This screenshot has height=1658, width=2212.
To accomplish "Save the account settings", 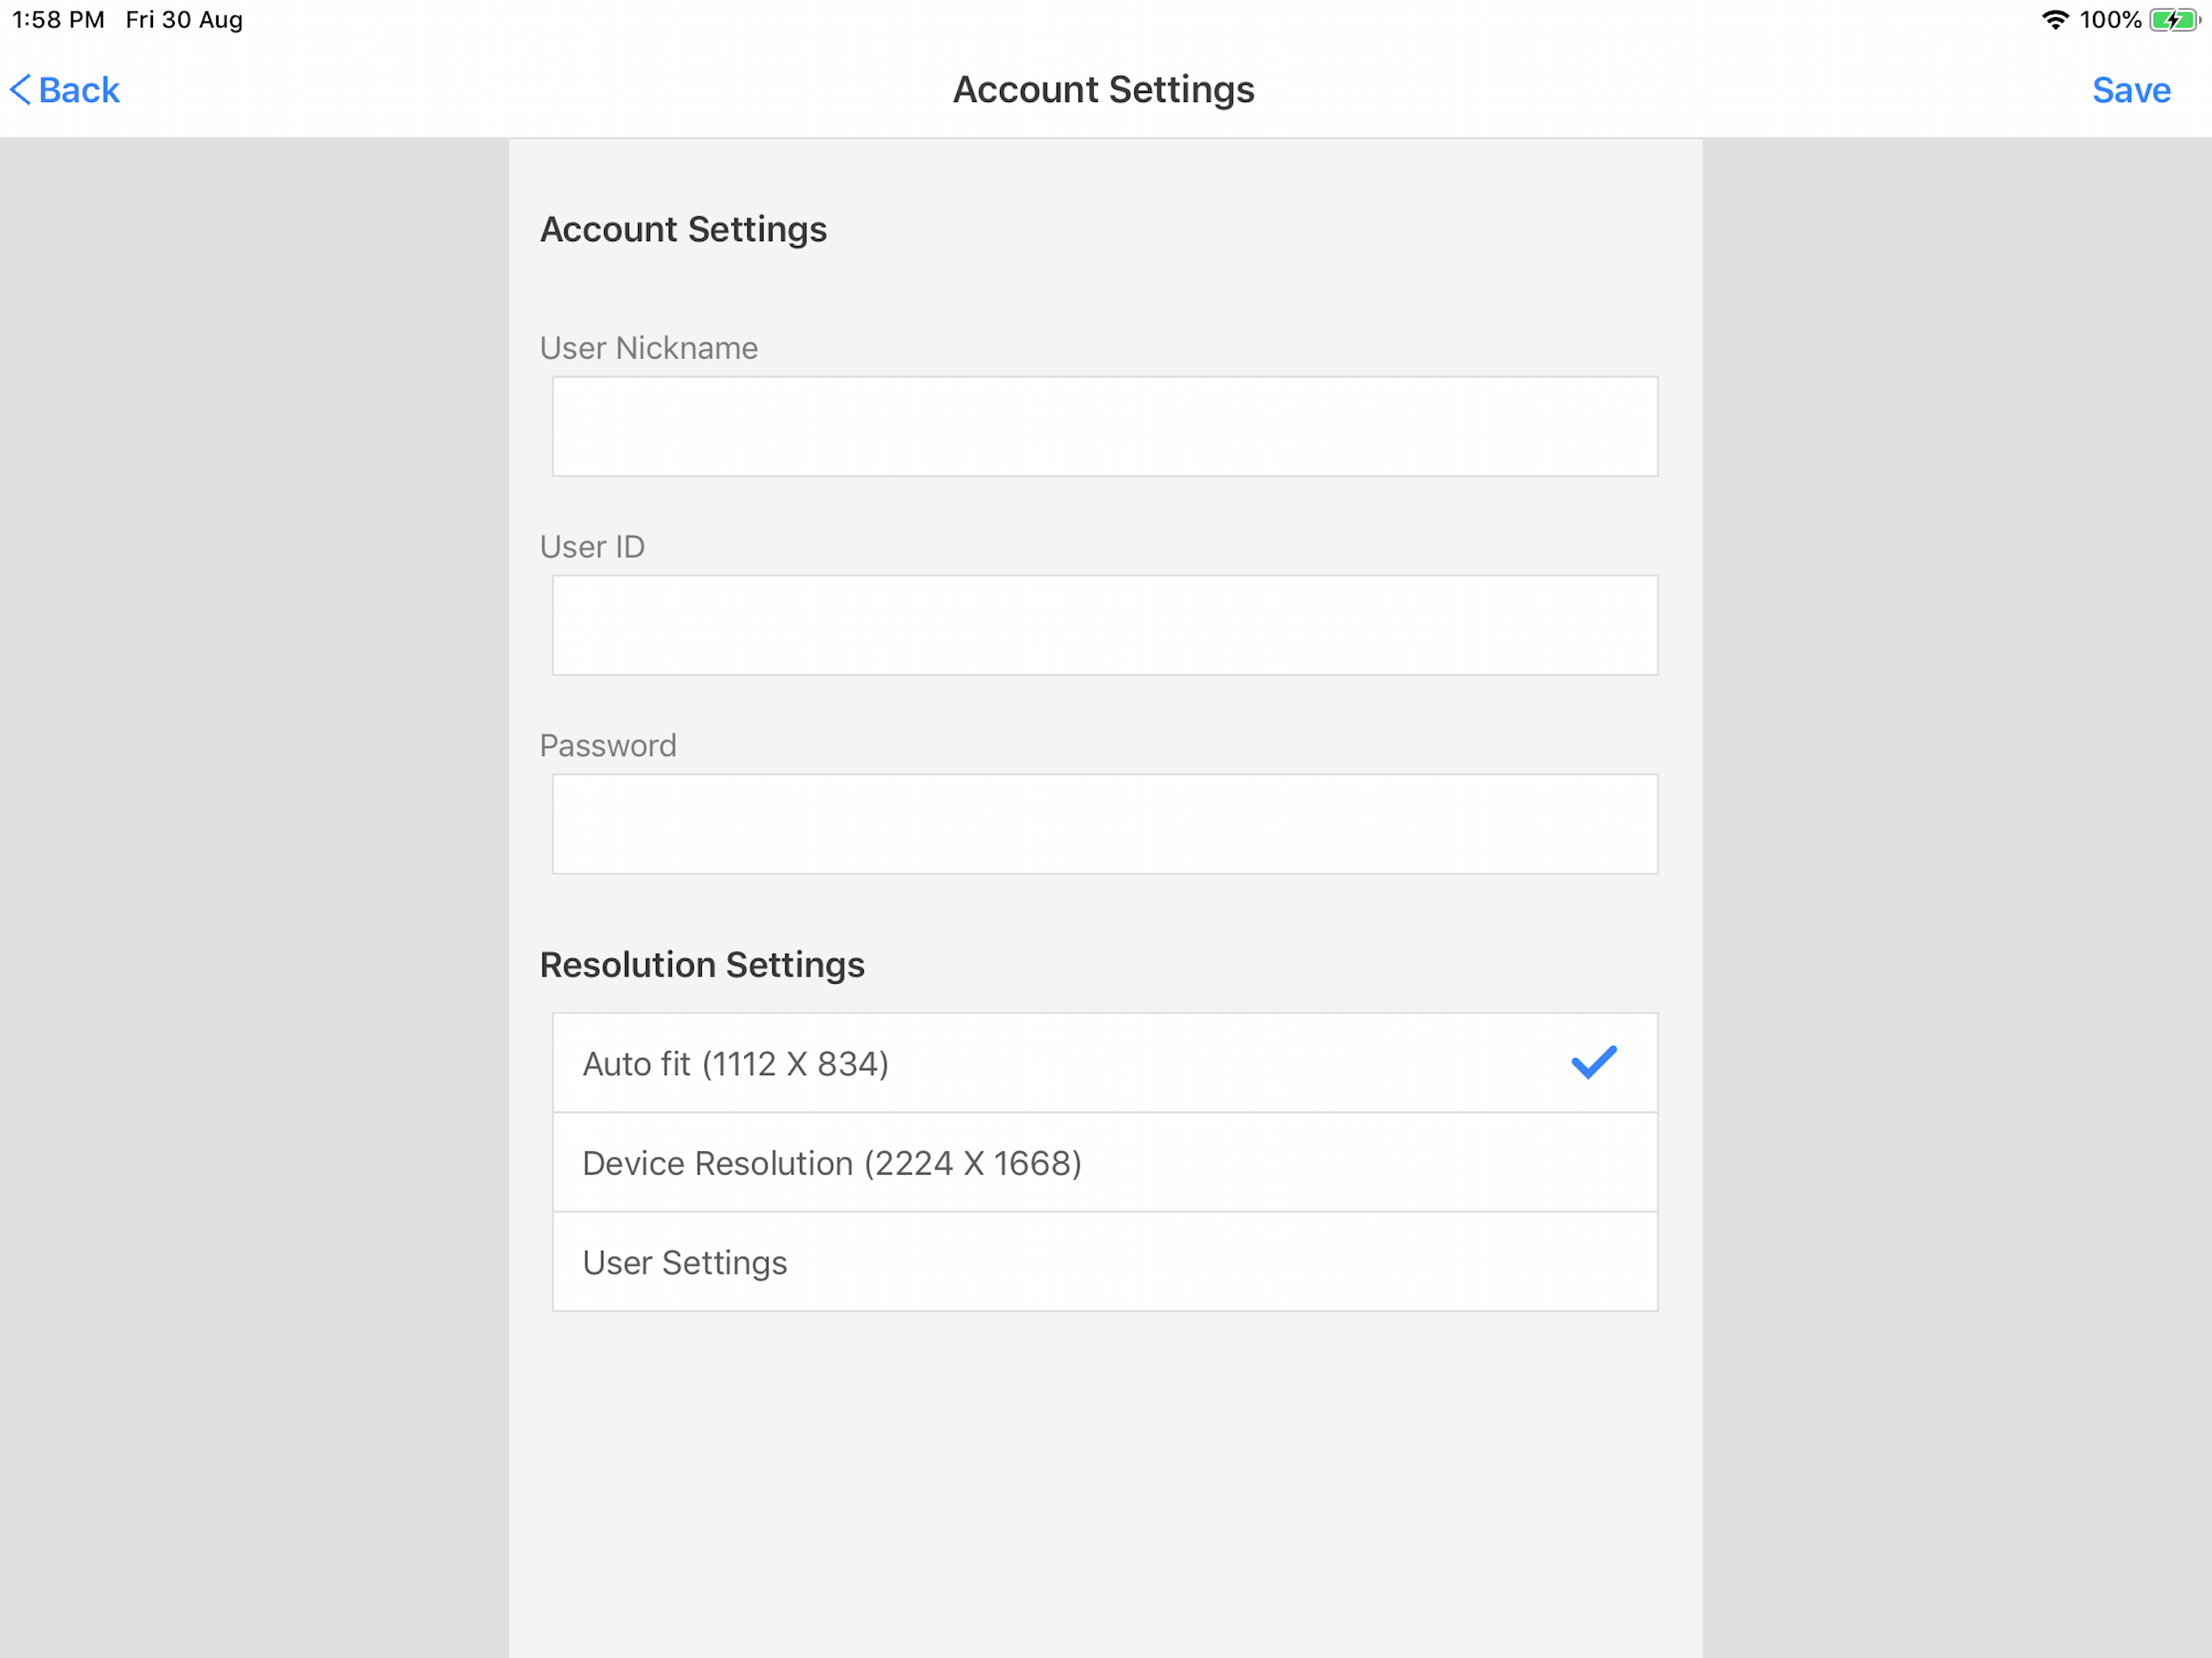I will click(x=2131, y=90).
